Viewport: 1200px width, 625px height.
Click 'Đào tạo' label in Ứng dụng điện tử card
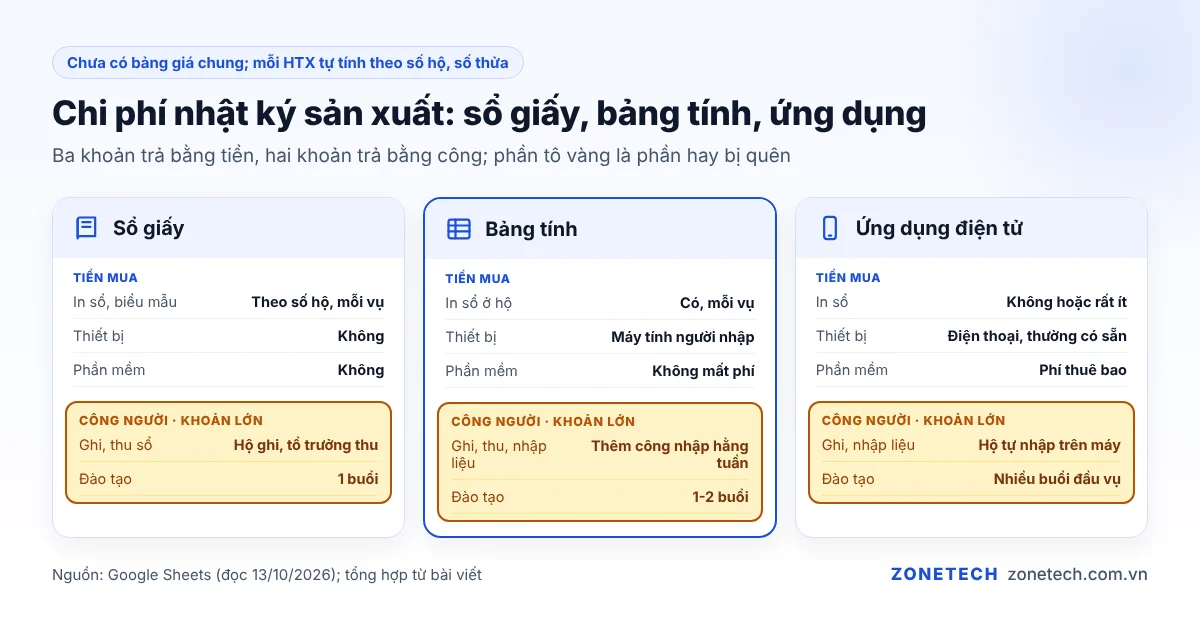pos(848,479)
